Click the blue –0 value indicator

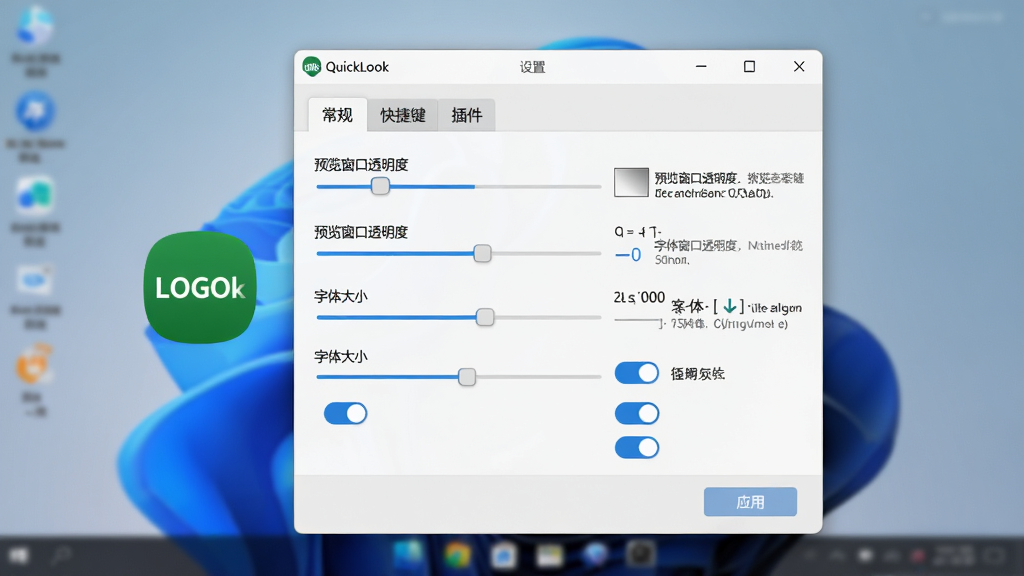click(628, 255)
